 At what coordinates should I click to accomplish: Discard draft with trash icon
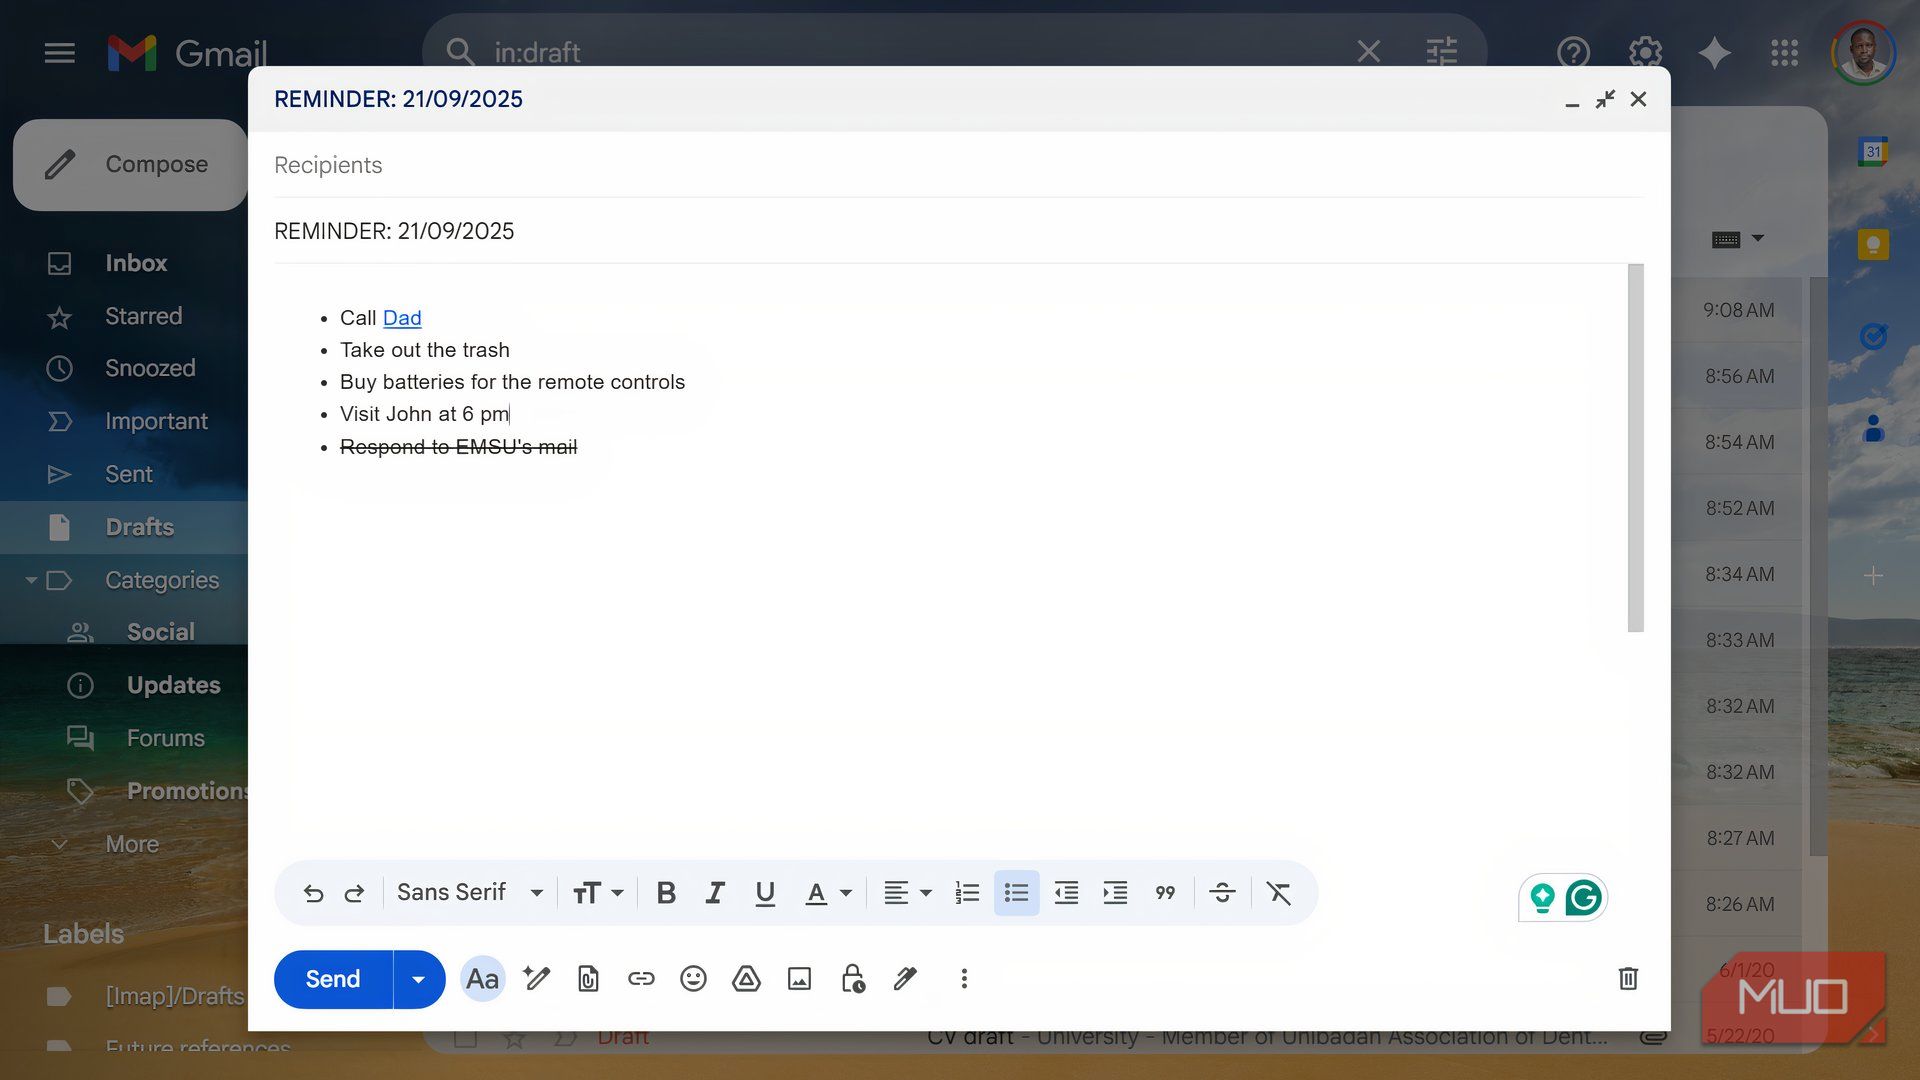1628,979
